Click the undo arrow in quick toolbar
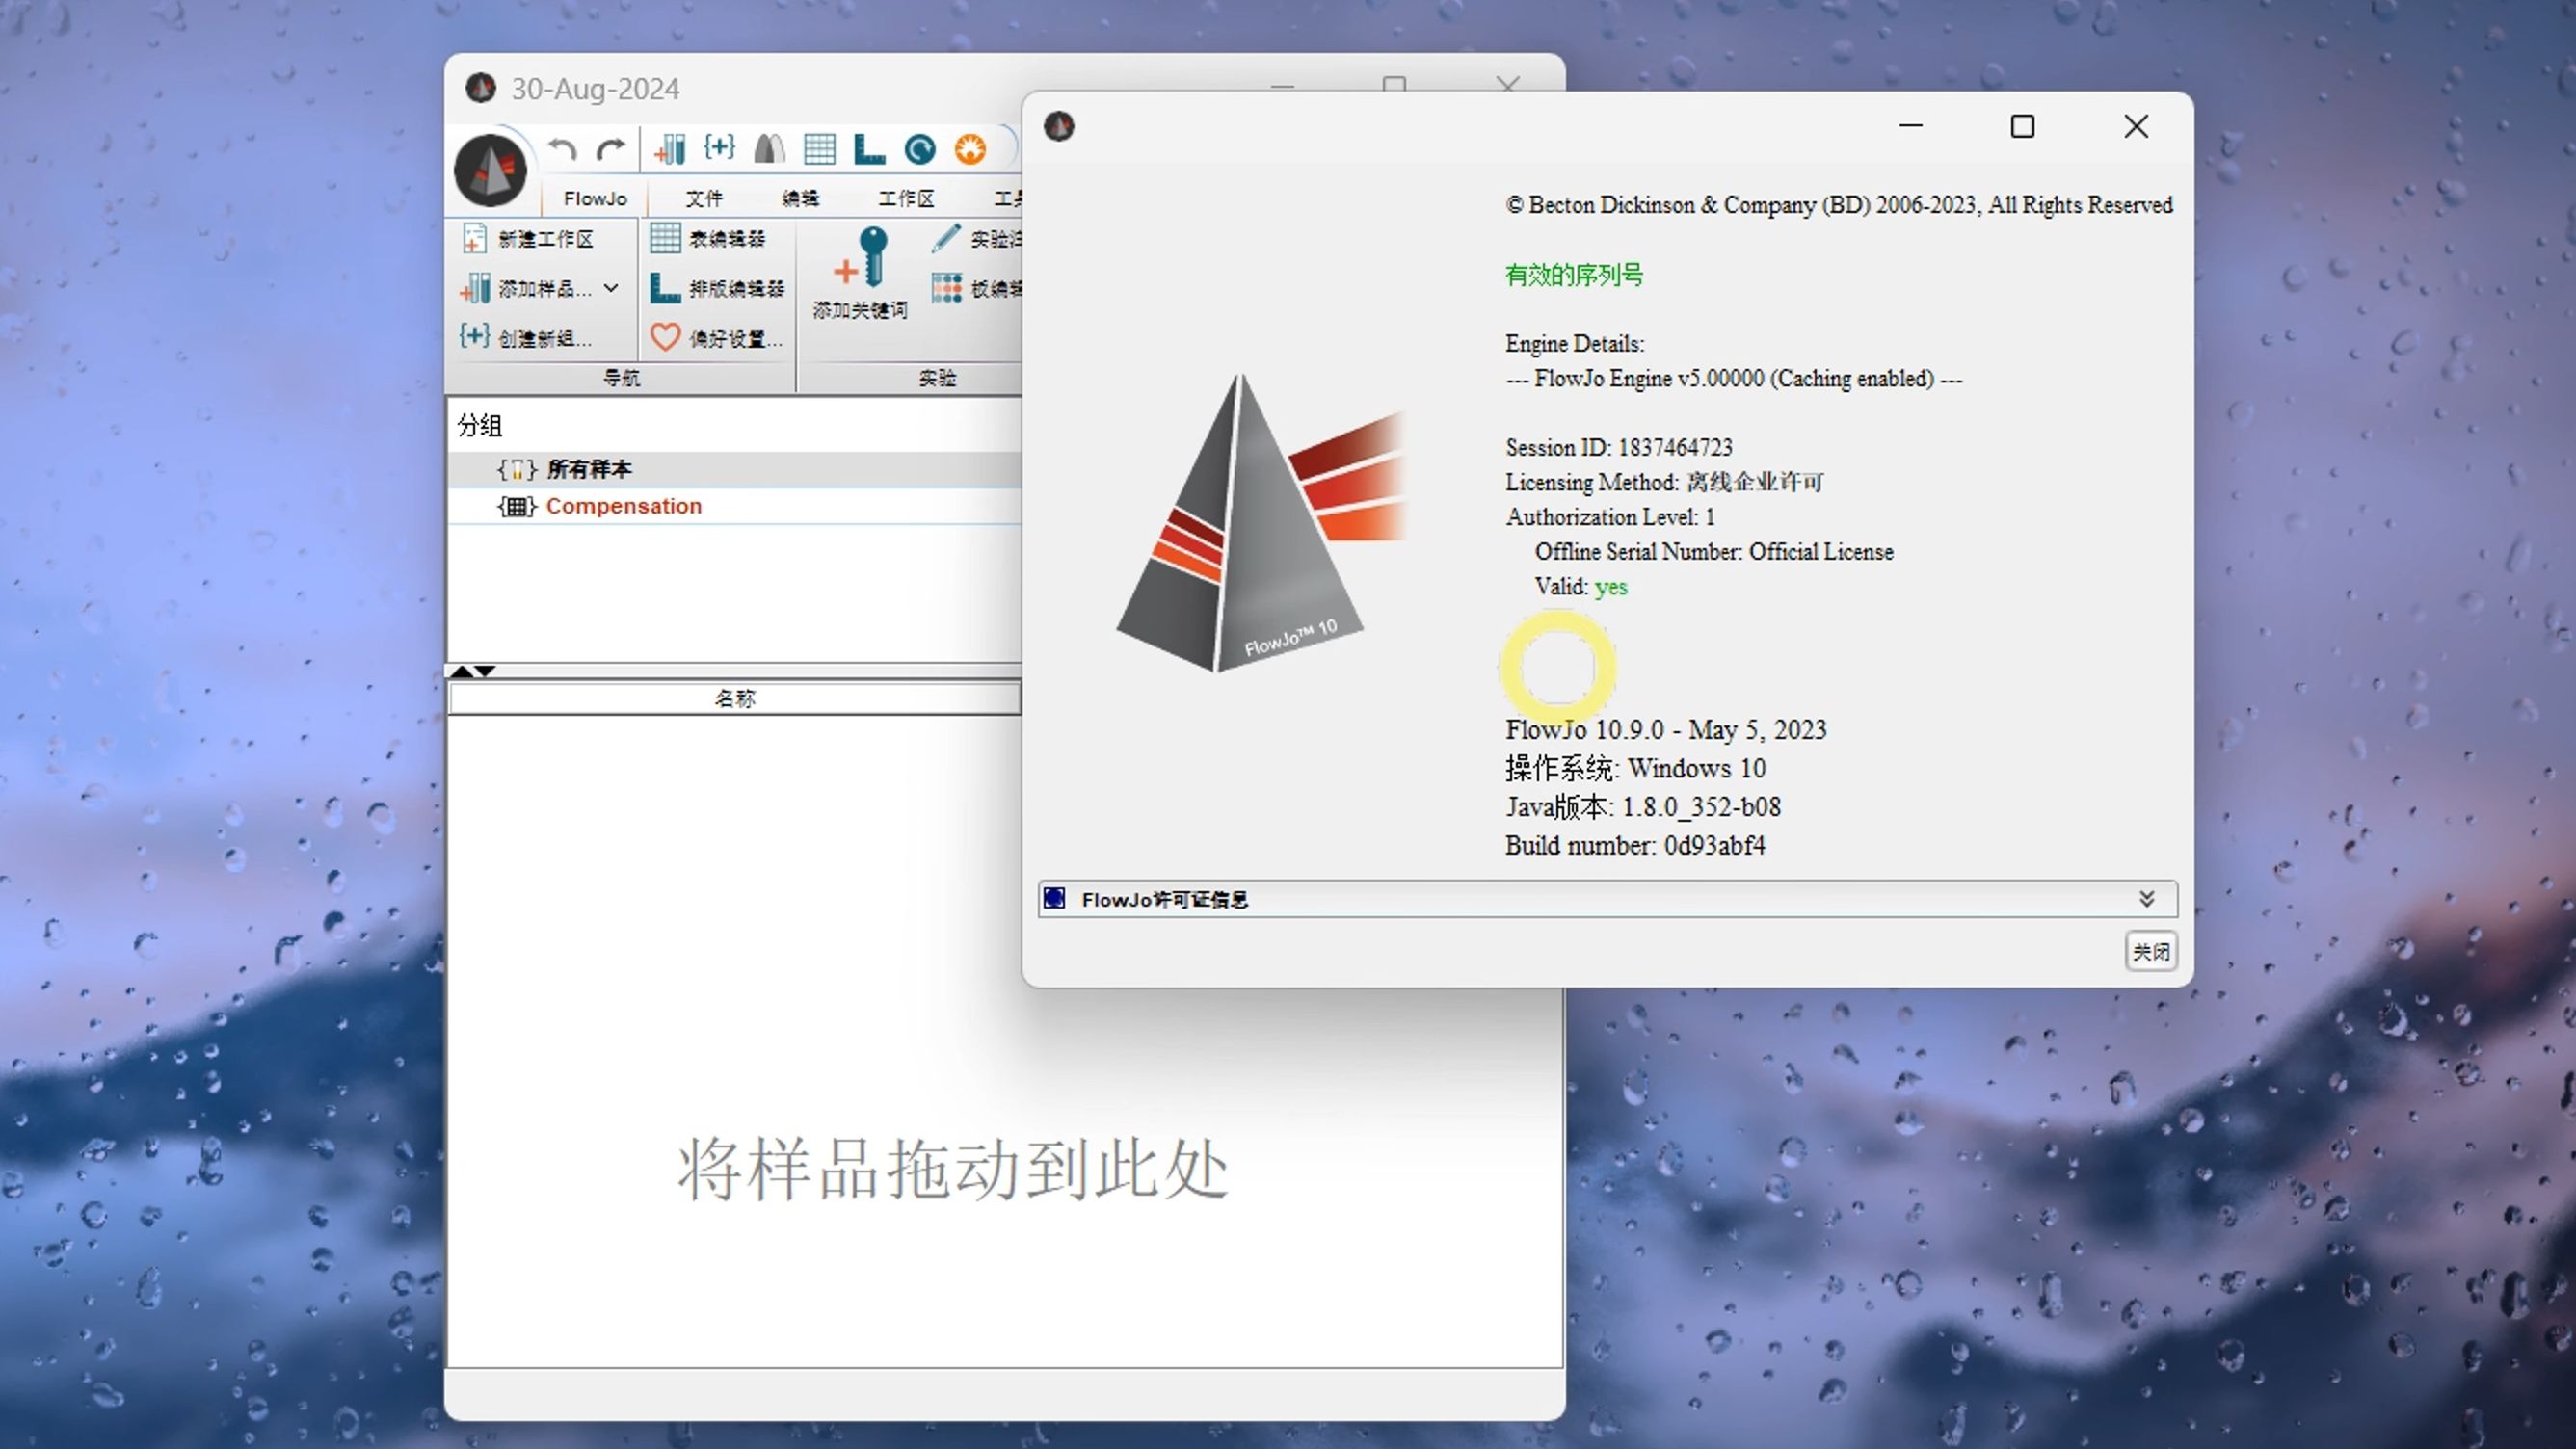Viewport: 2576px width, 1449px height. point(562,150)
